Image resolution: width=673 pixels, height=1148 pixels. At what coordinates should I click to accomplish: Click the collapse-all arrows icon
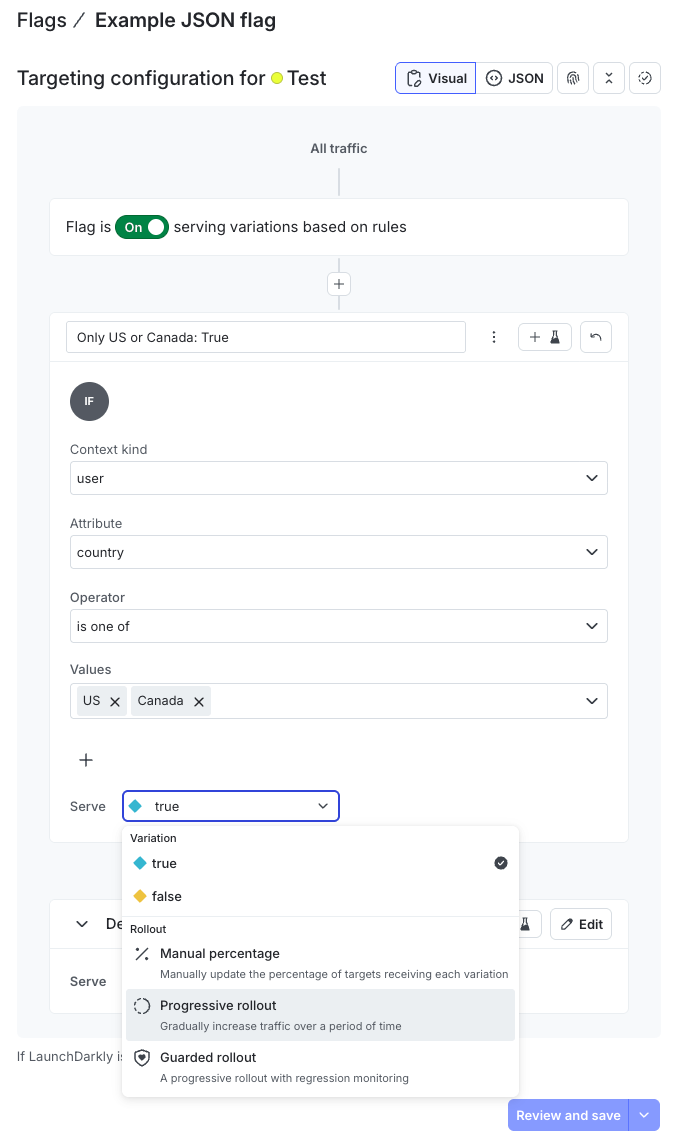(x=609, y=78)
